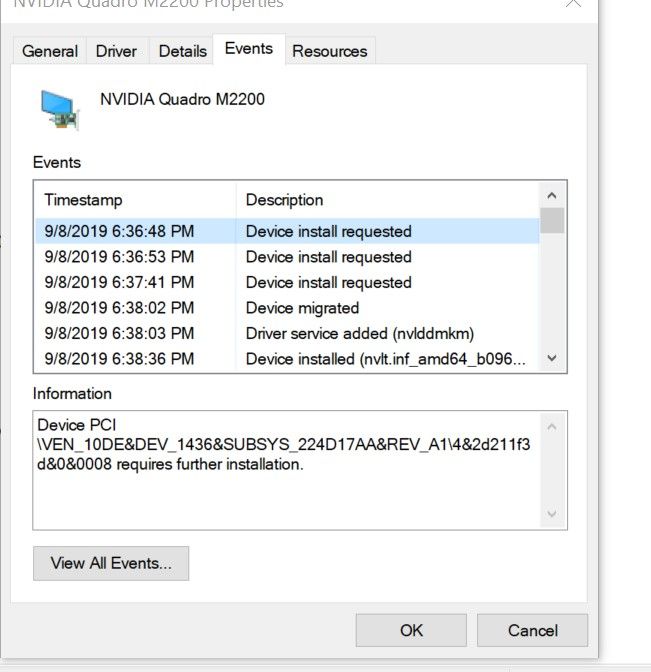Click the Timestamp column header
Image resolution: width=651 pixels, height=672 pixels.
[135, 200]
